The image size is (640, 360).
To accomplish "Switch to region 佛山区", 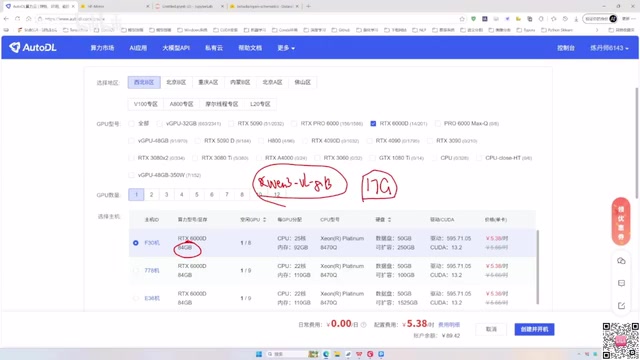I will click(302, 82).
